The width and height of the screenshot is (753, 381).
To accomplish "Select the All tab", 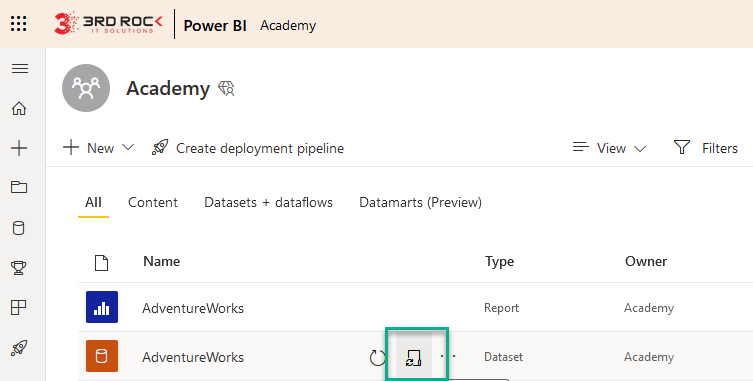I will coord(93,202).
